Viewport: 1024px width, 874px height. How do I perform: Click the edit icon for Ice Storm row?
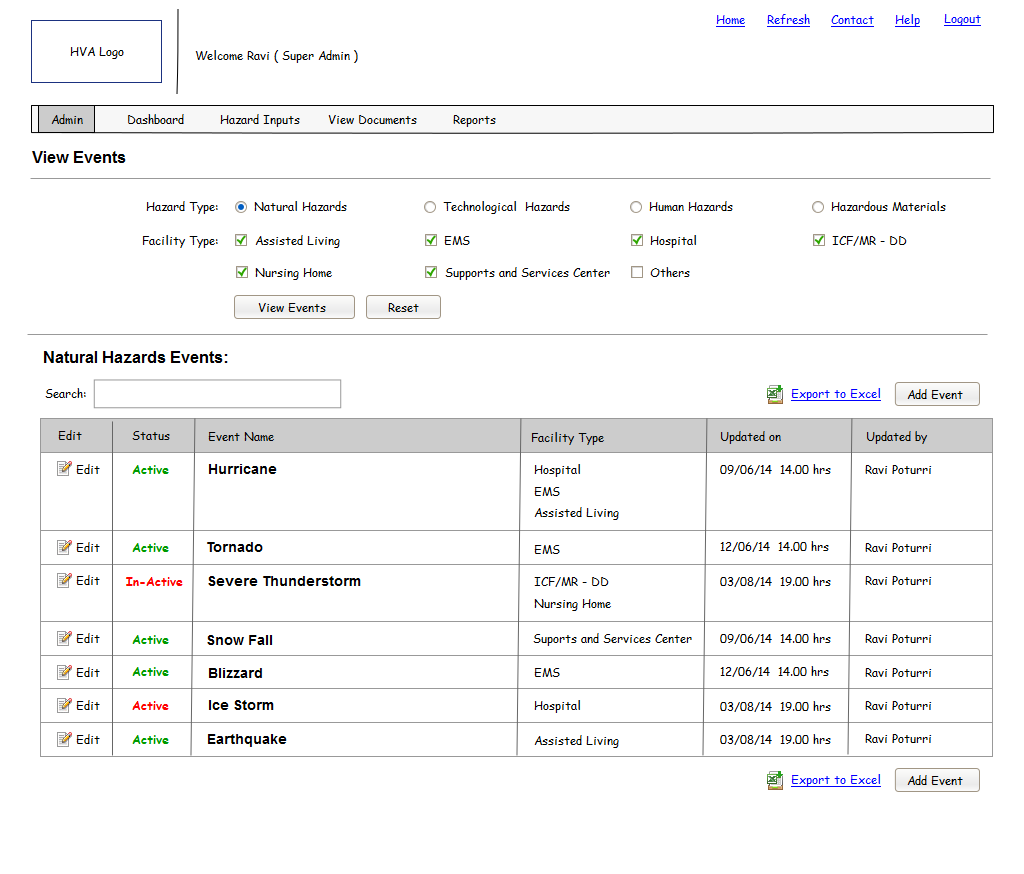(65, 705)
